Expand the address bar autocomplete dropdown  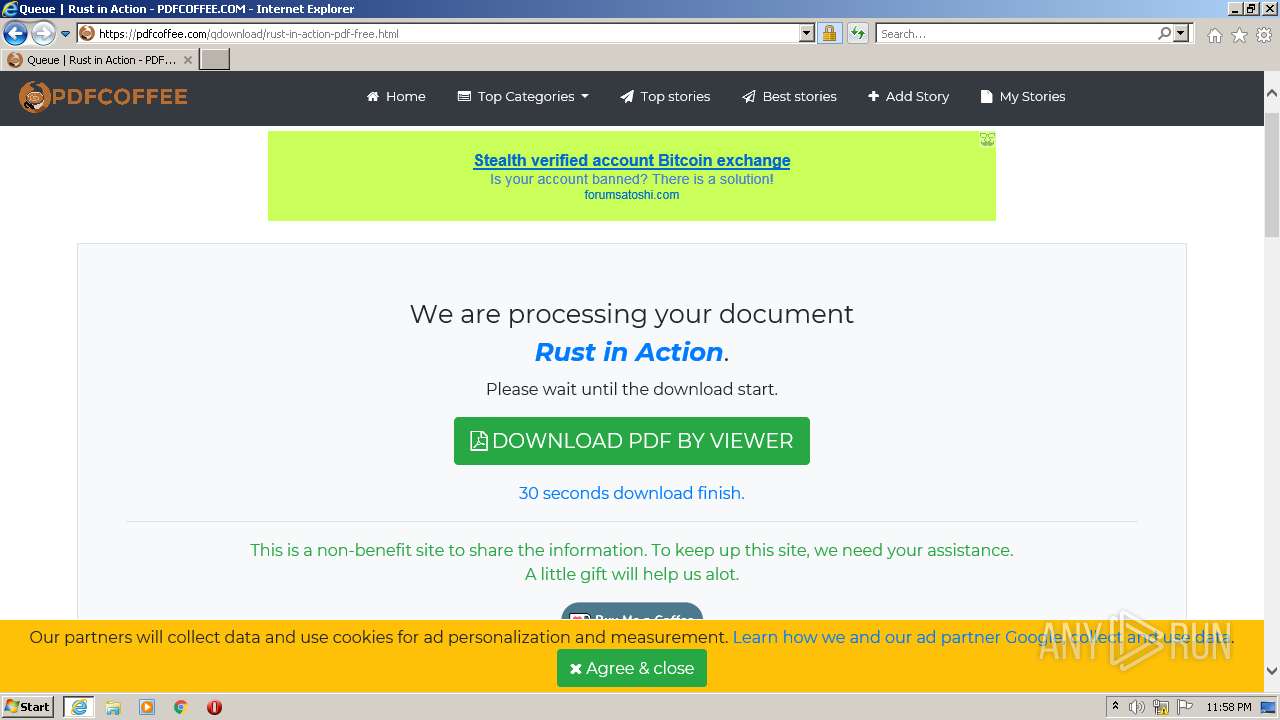[x=807, y=33]
